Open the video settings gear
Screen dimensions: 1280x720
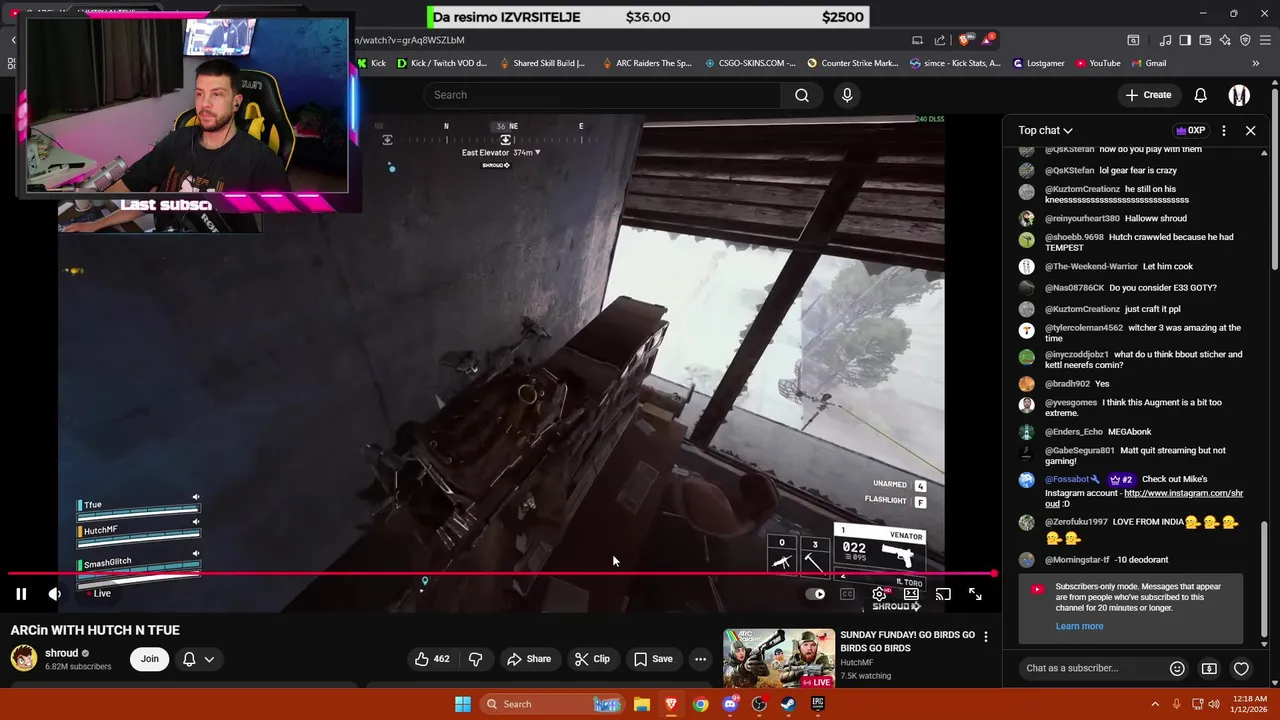(x=879, y=594)
